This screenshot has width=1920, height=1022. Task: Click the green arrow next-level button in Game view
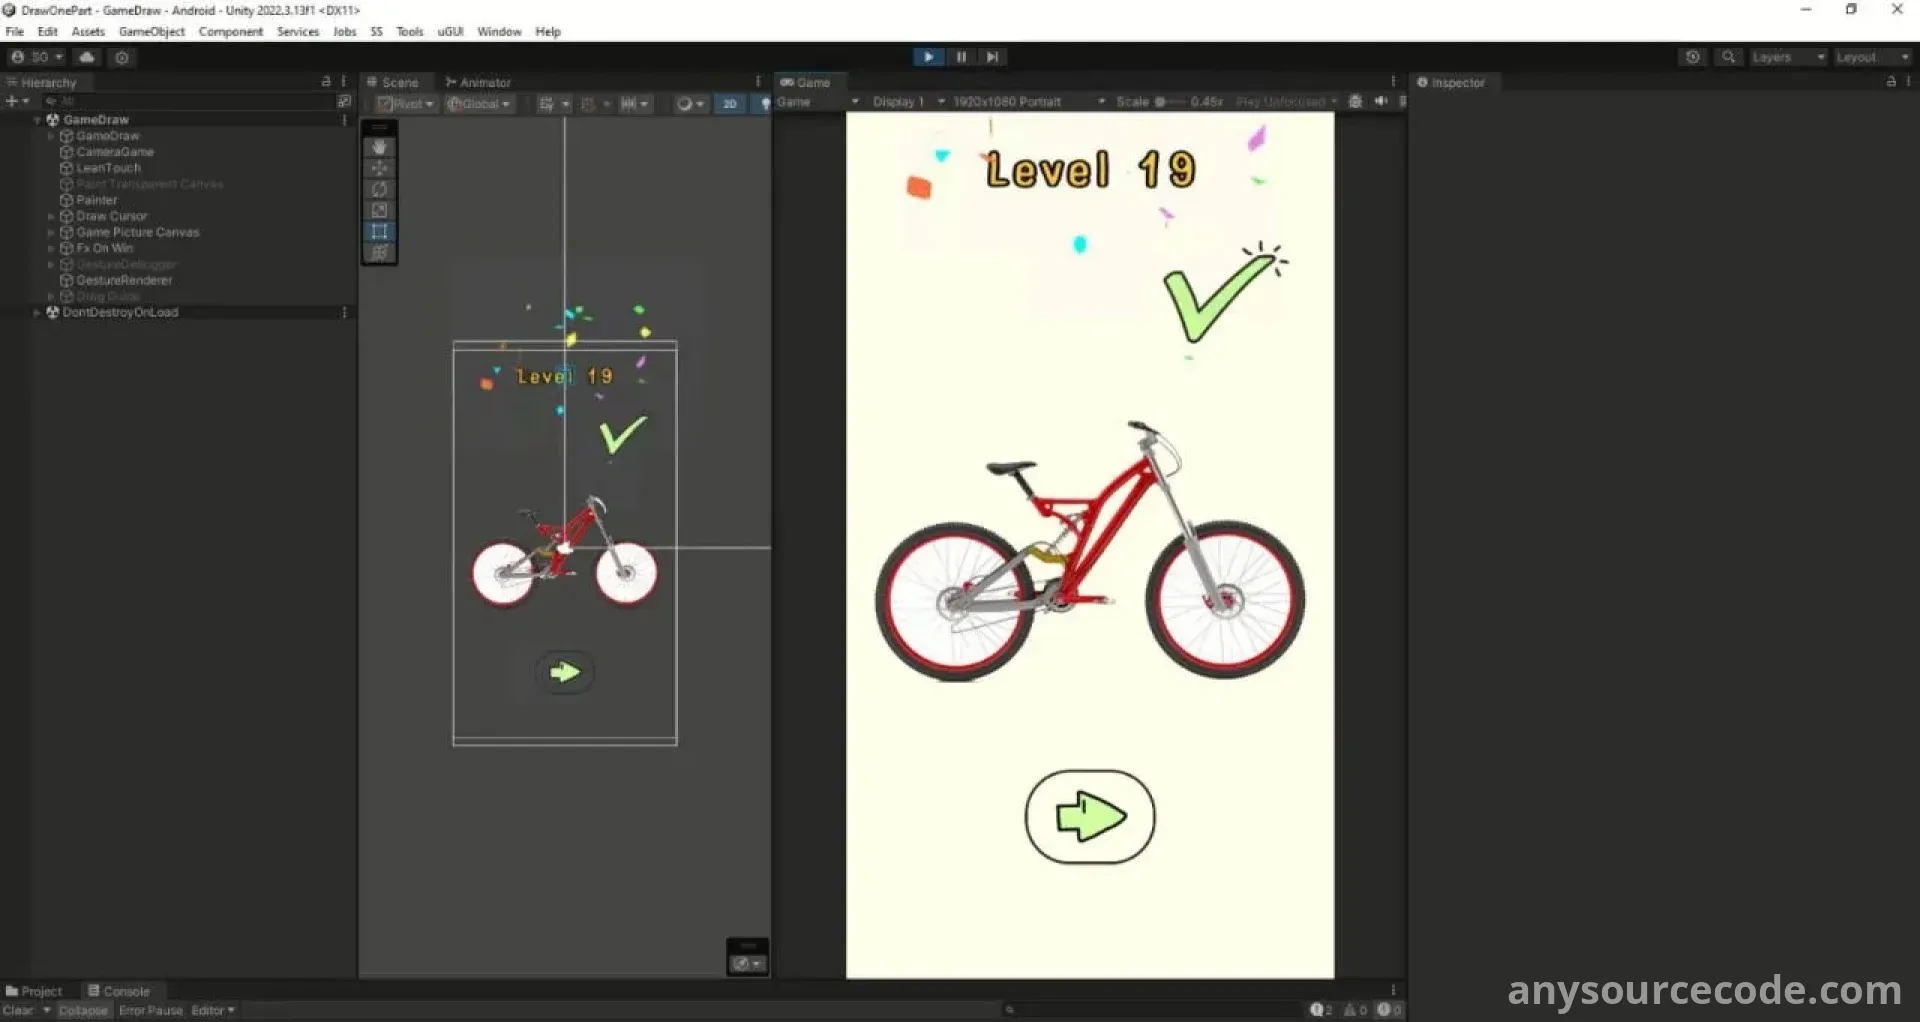tap(1090, 816)
